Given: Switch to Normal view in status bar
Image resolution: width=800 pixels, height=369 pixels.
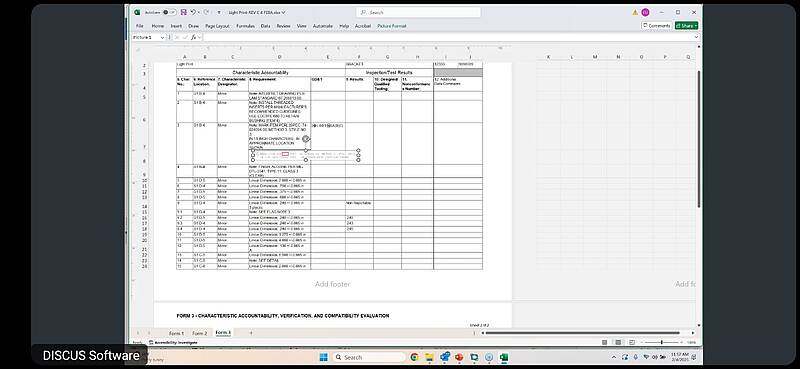Looking at the screenshot, I should point(605,342).
